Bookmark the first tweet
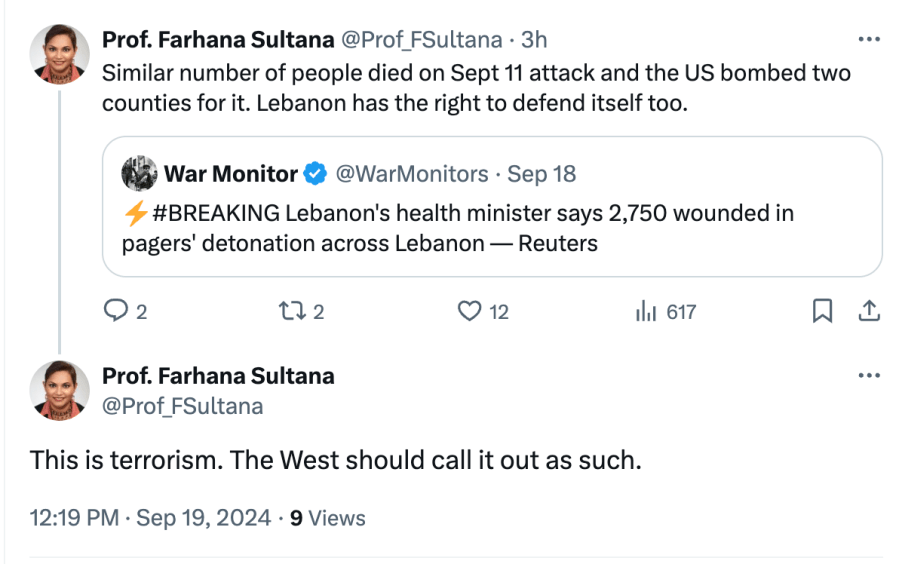The height and width of the screenshot is (564, 899). tap(822, 312)
